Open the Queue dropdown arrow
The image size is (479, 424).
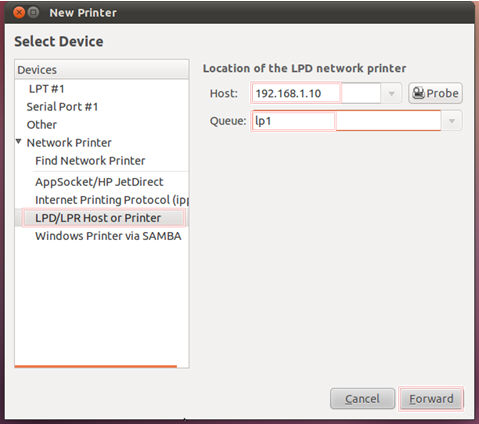[452, 121]
